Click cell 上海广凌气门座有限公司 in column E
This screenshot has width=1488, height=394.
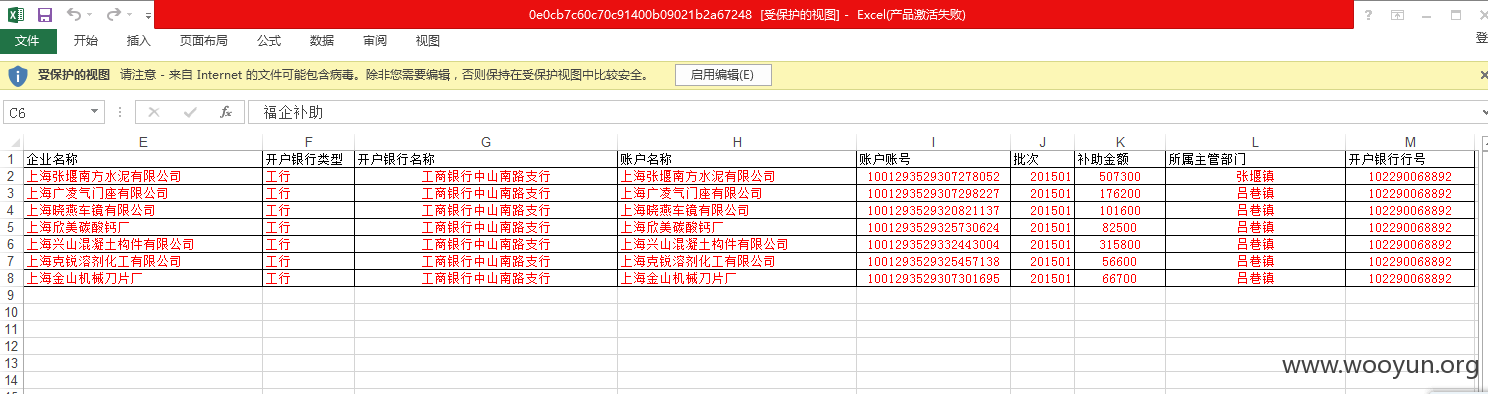[143, 193]
